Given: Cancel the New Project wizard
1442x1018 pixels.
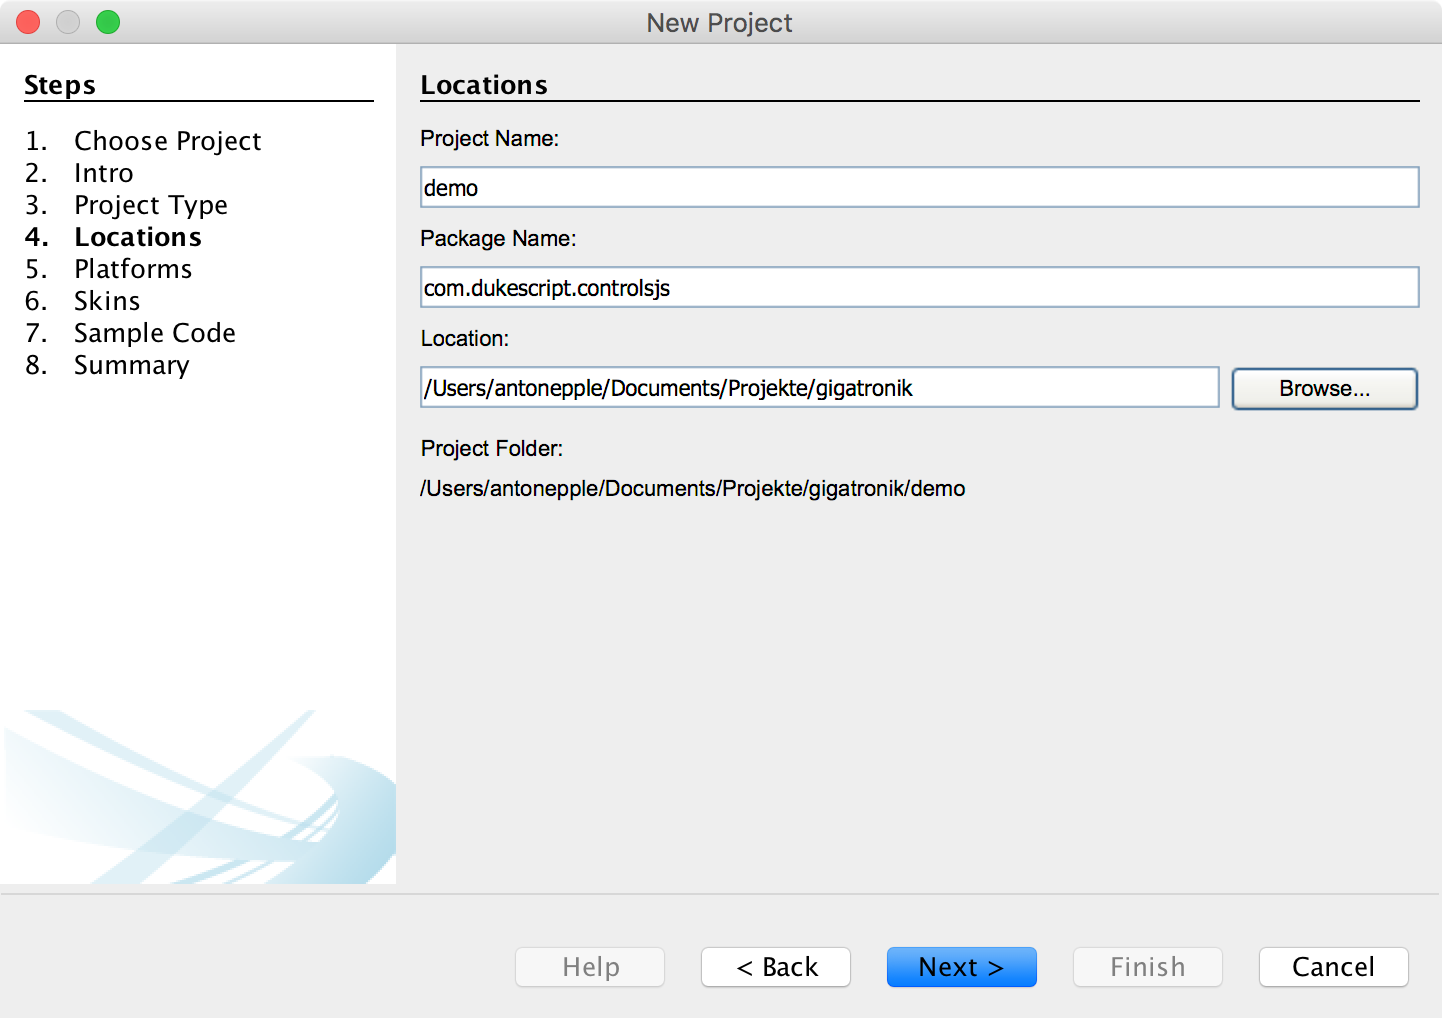Looking at the screenshot, I should [1333, 967].
